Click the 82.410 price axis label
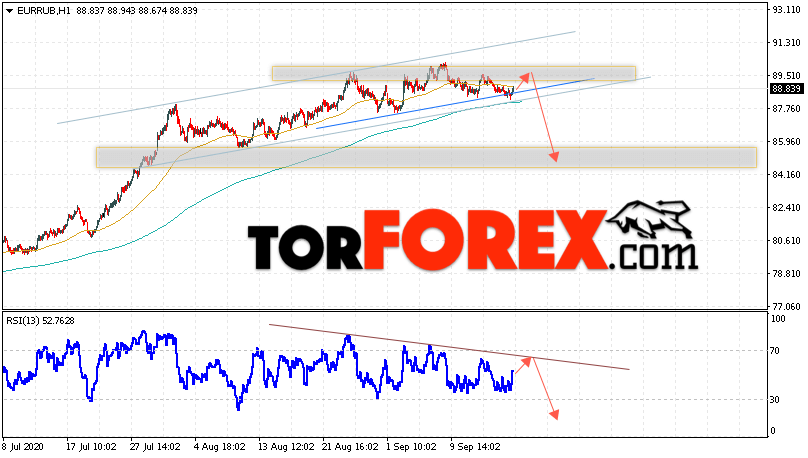 786,207
